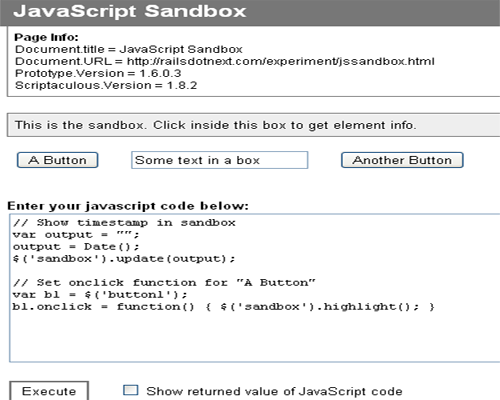Click the Execute button

pos(49,391)
